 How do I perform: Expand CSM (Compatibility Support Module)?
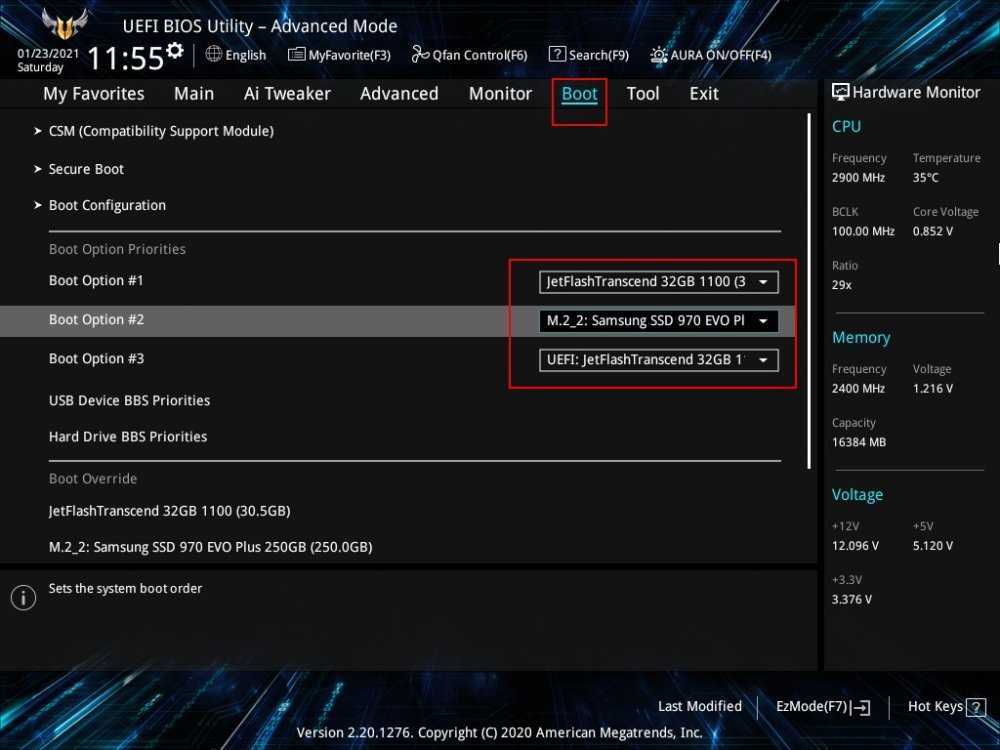coord(160,131)
